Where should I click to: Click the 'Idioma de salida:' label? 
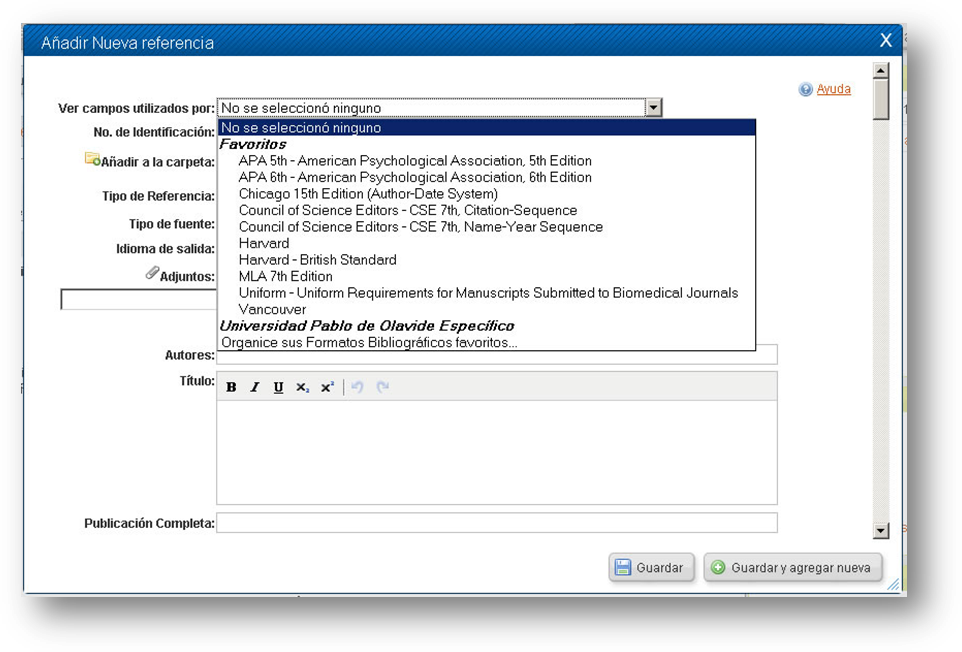(x=165, y=249)
